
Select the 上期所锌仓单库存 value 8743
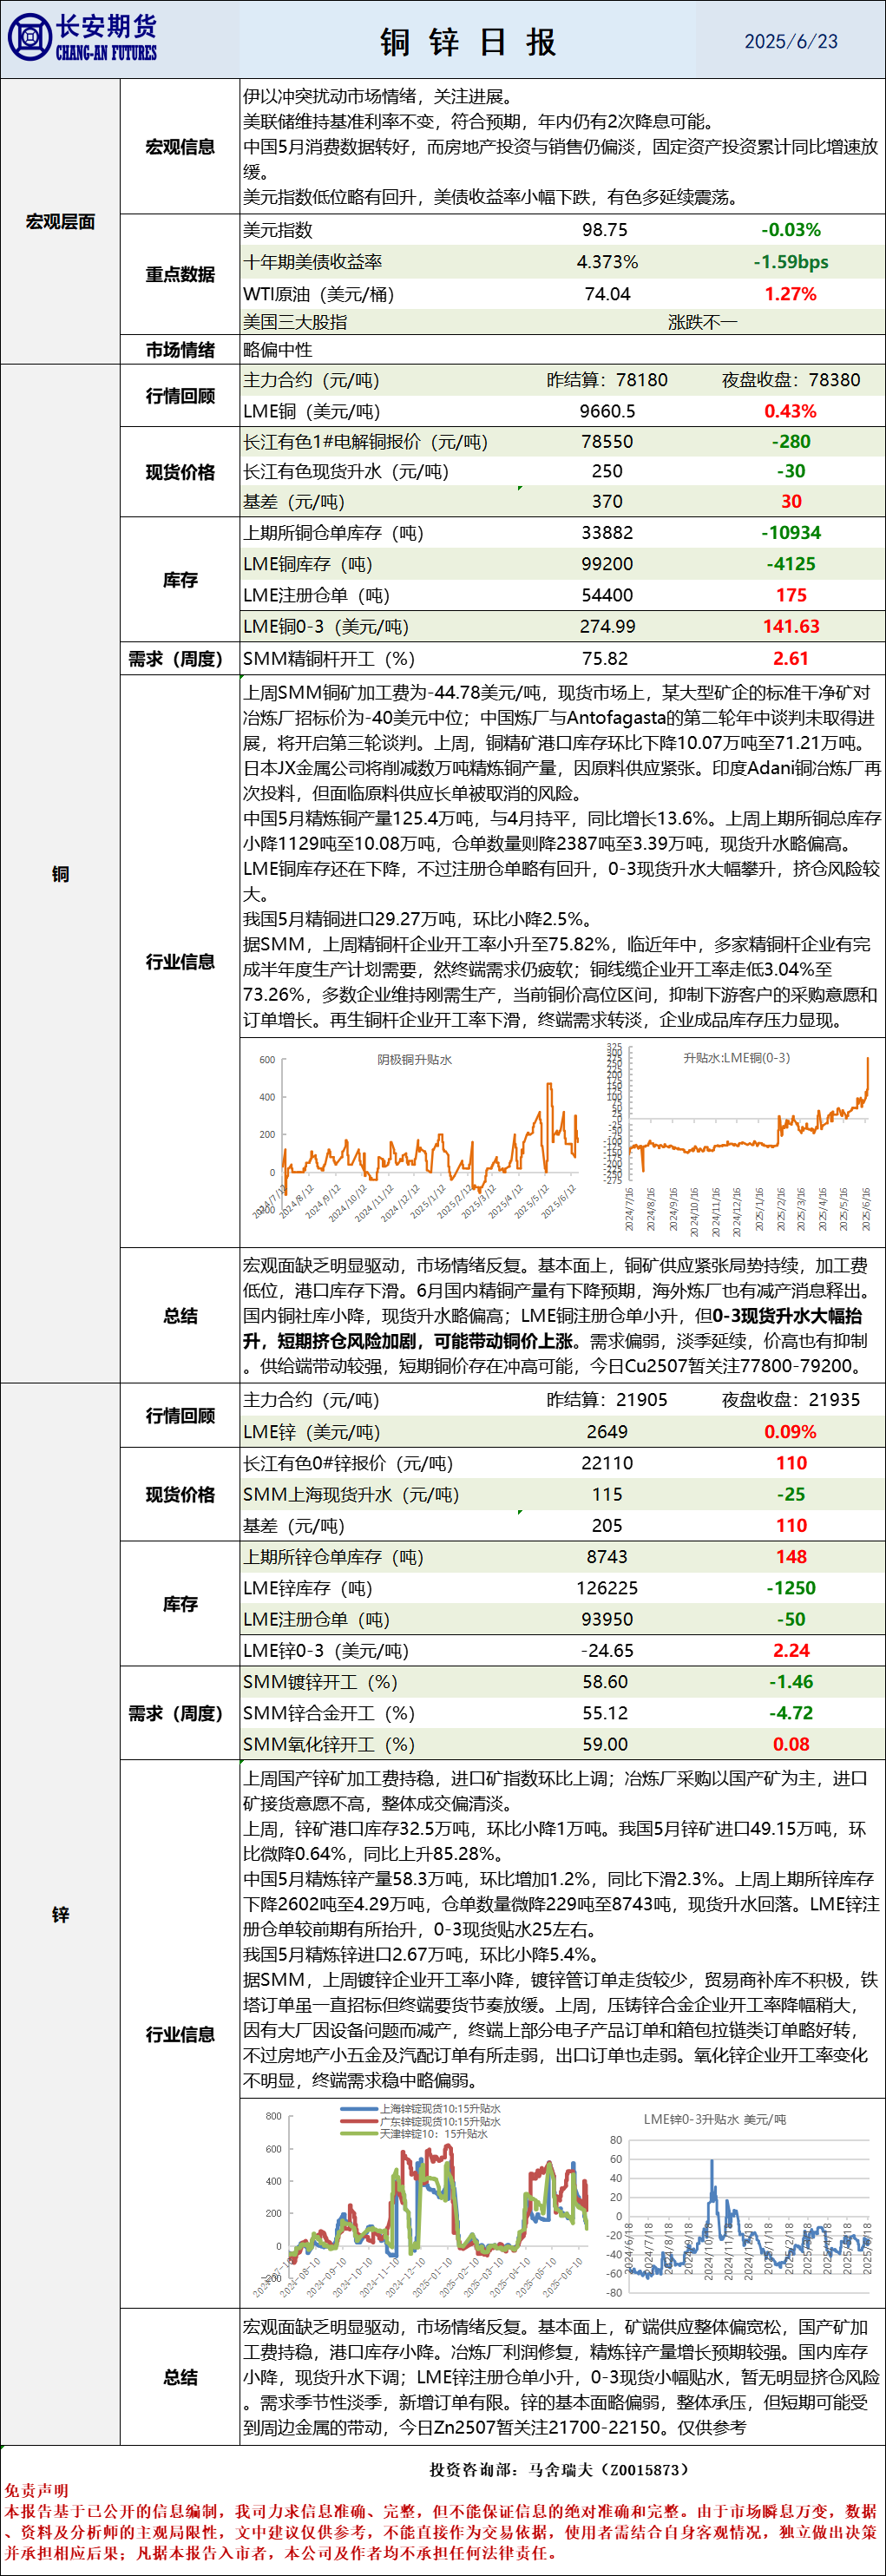pyautogui.click(x=607, y=1557)
